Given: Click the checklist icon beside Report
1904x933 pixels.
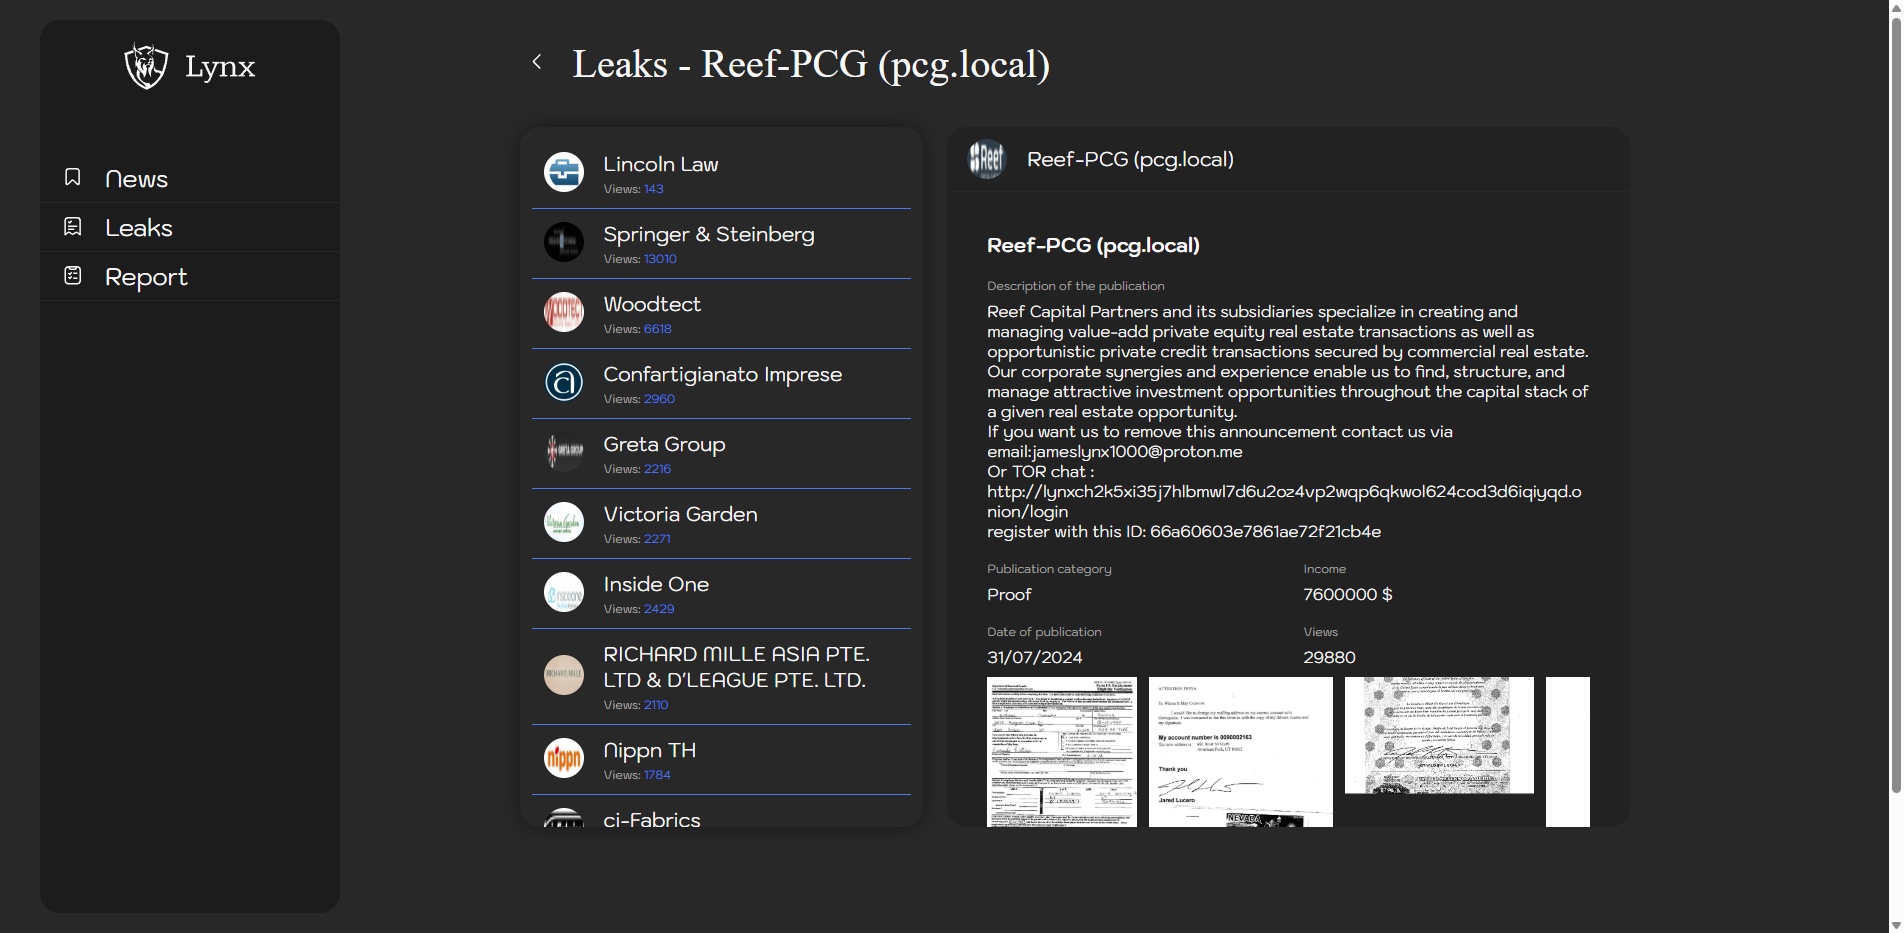Looking at the screenshot, I should tap(73, 275).
